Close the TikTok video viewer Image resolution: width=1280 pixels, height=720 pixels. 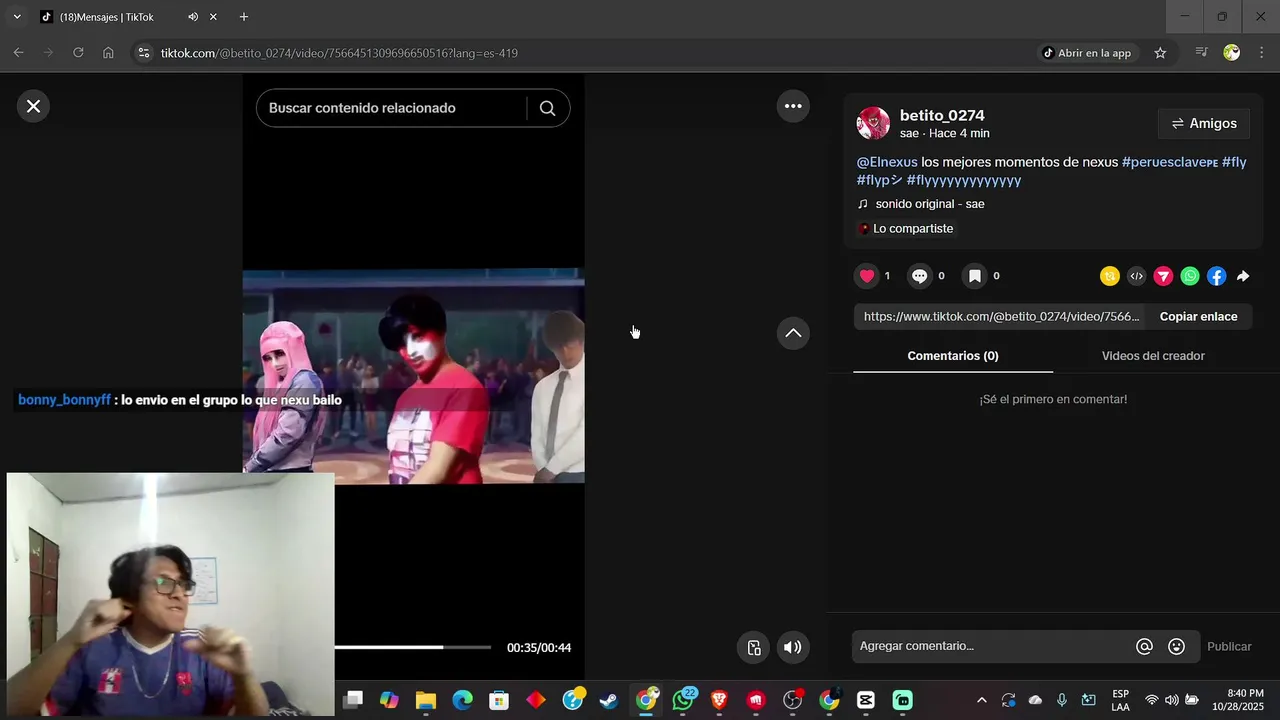click(x=33, y=106)
